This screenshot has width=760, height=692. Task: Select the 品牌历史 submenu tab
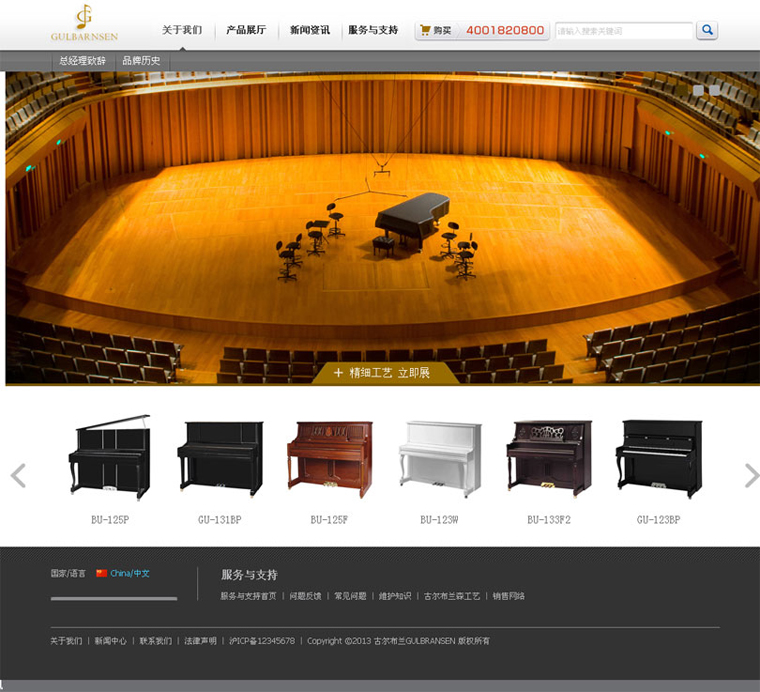pyautogui.click(x=141, y=61)
